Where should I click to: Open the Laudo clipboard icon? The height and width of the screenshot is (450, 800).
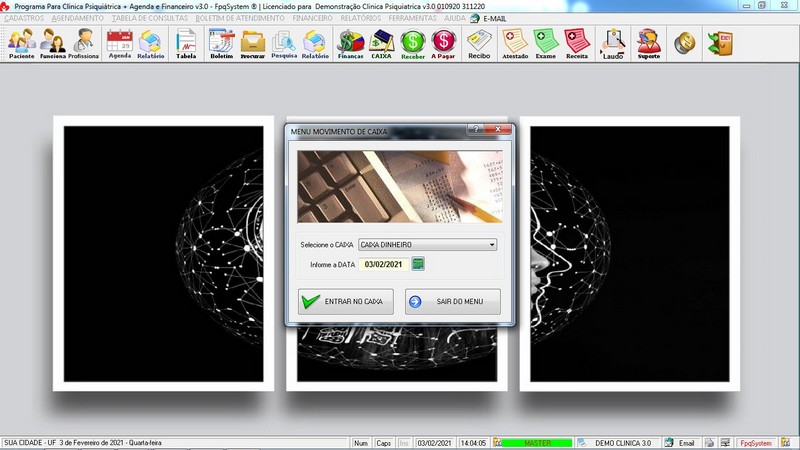613,44
